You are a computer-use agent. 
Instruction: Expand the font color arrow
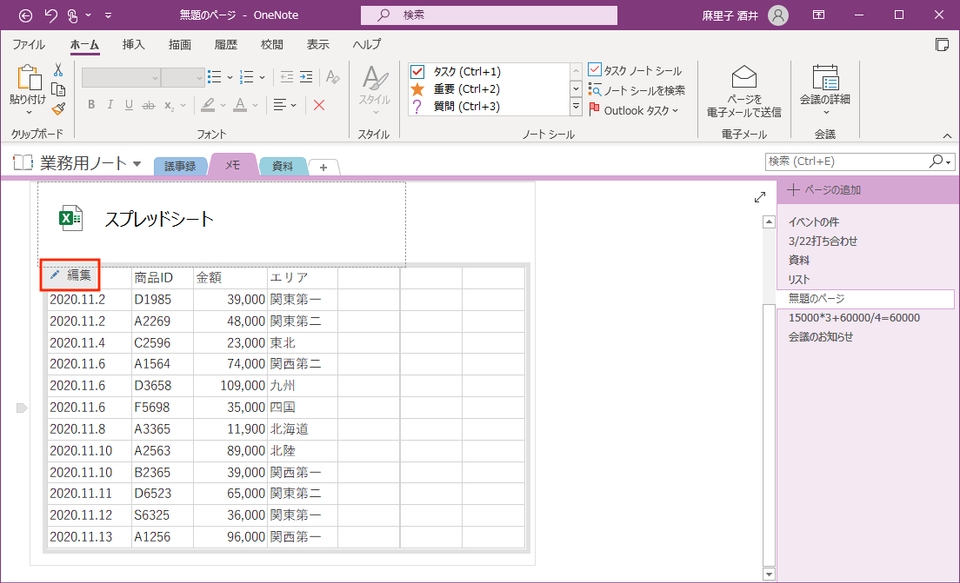[255, 105]
